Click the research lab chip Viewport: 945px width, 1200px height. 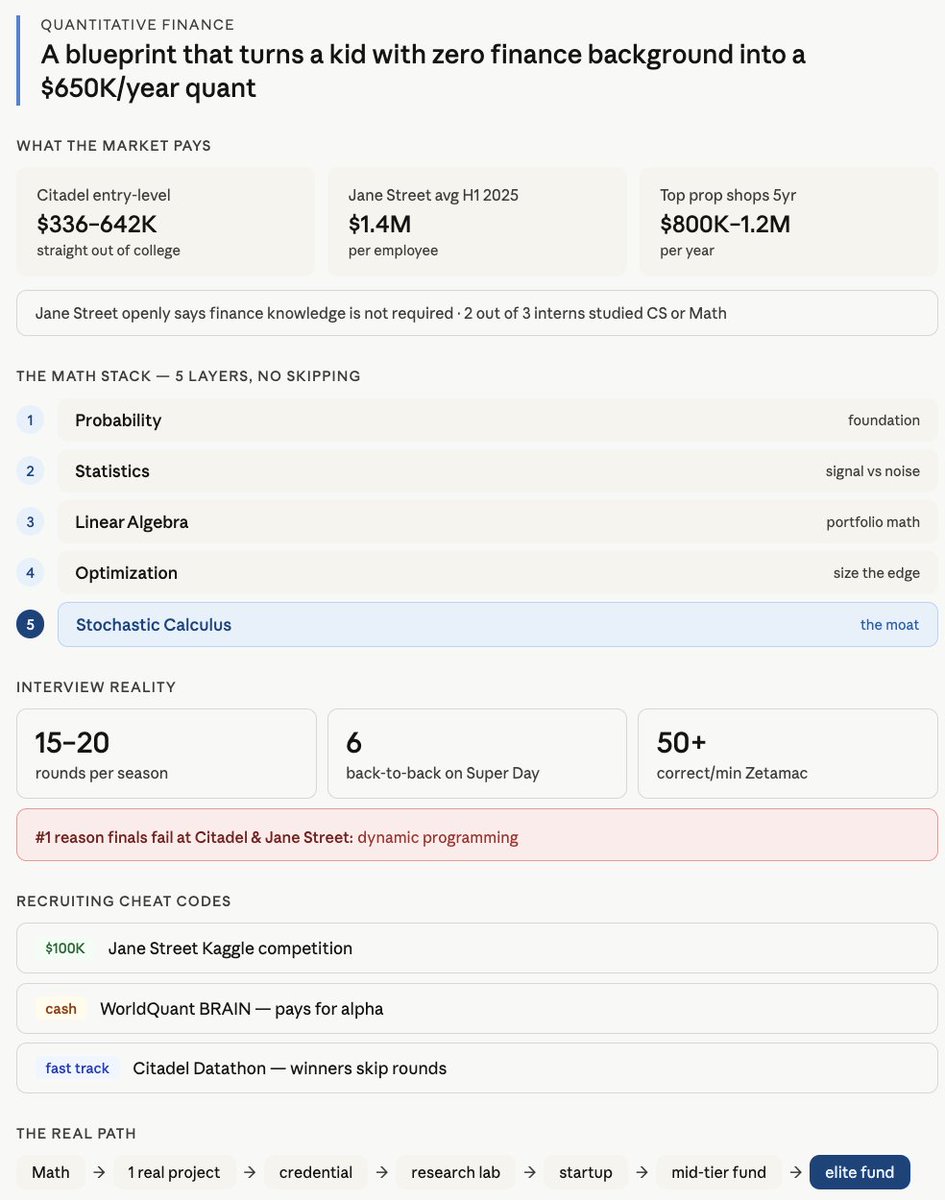[x=455, y=1172]
